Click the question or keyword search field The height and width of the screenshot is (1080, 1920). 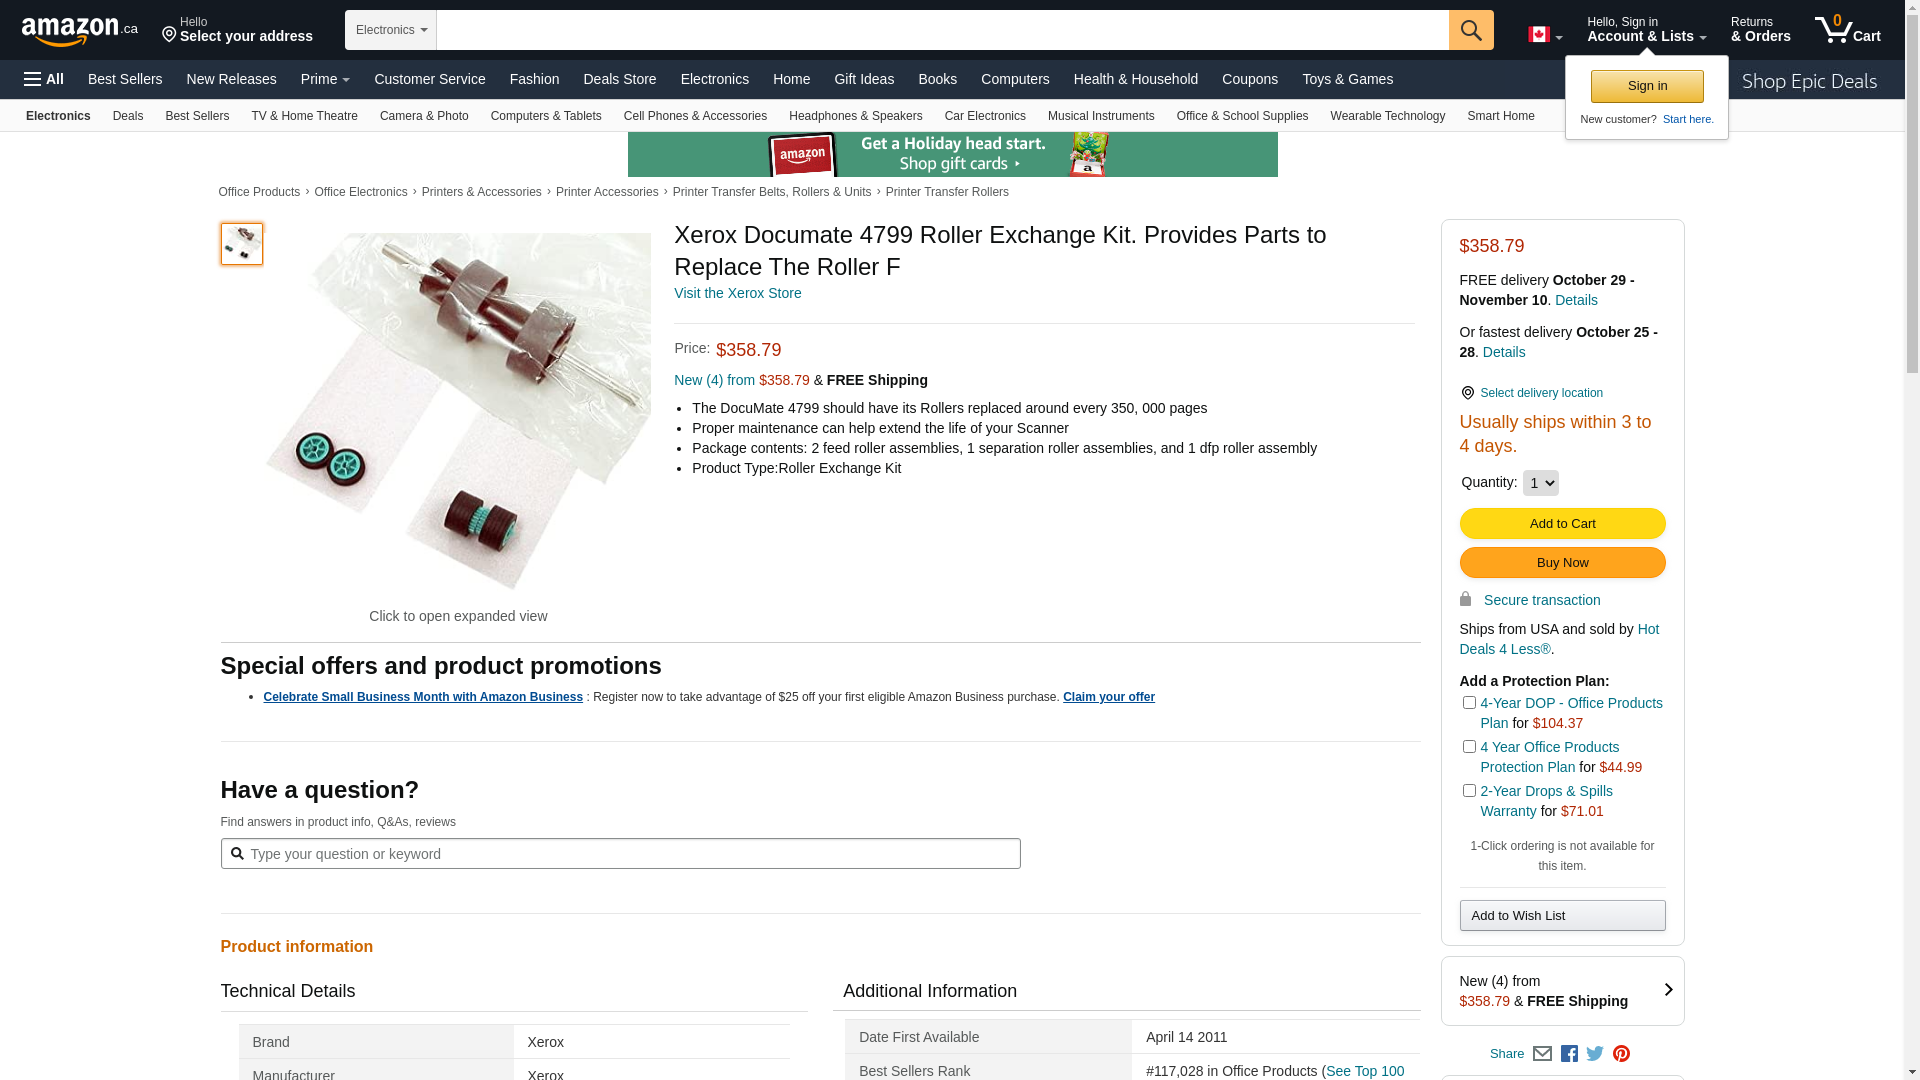click(x=630, y=854)
